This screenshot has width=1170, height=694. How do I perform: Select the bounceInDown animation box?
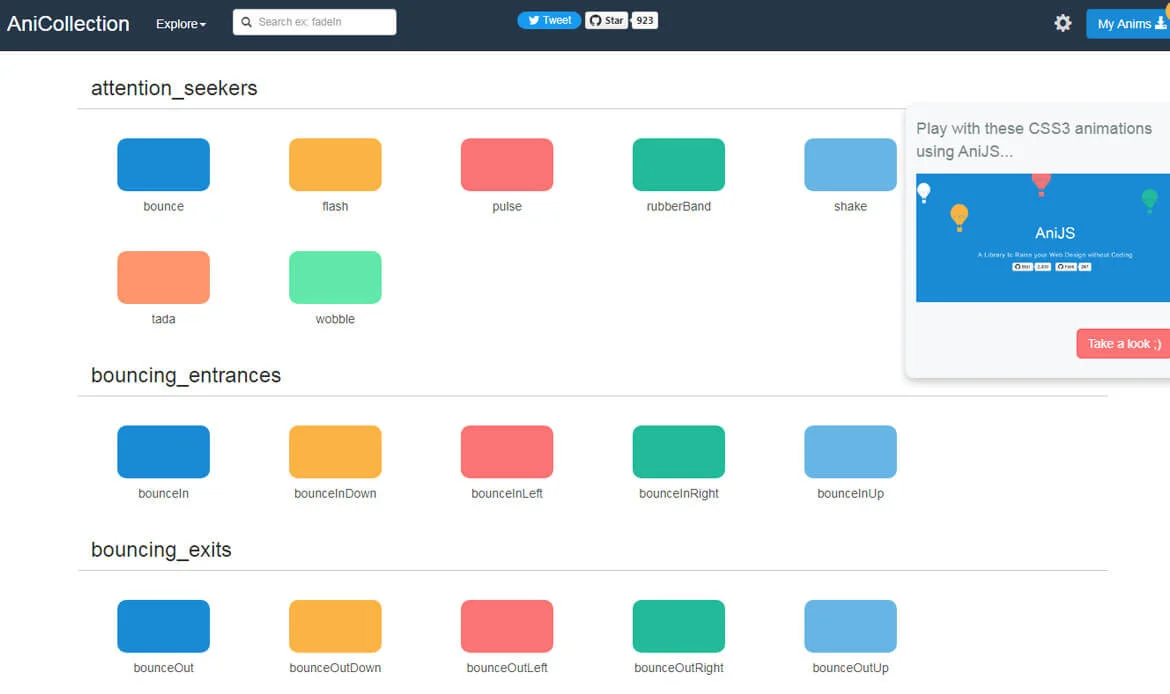(335, 452)
